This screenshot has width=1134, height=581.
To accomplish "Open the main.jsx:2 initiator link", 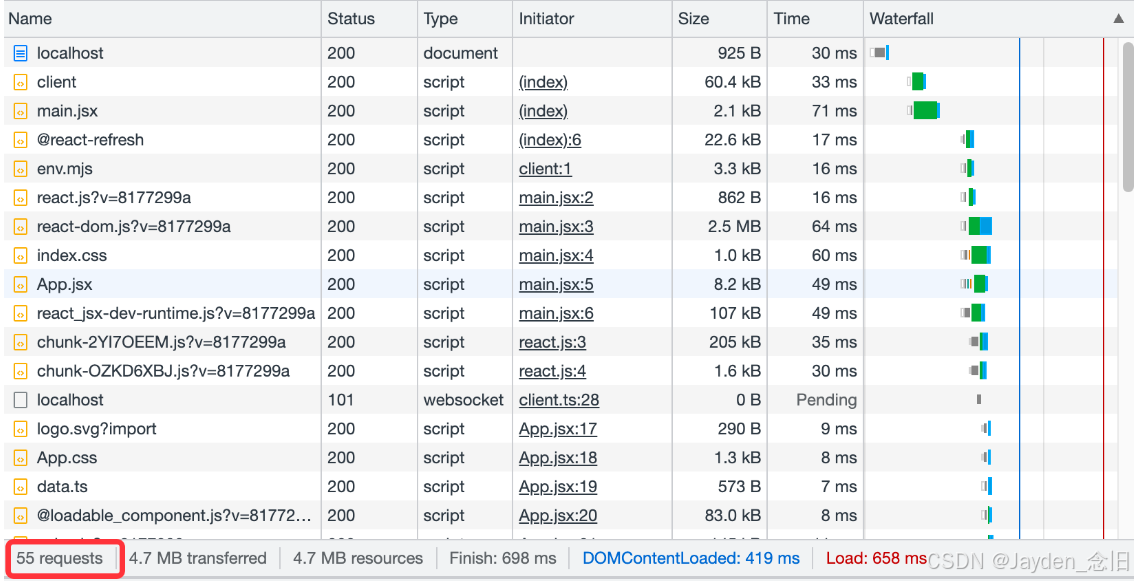I will coord(556,198).
